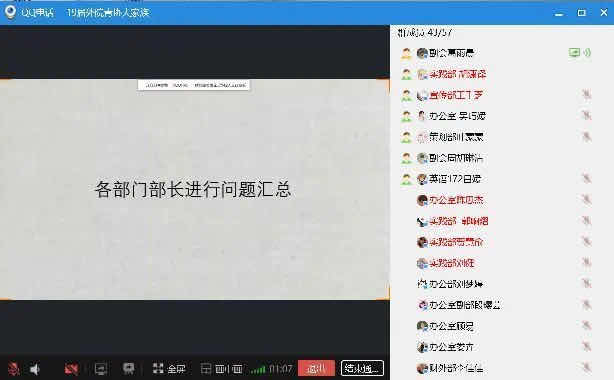Open the presentation demo icon in toolbar
This screenshot has width=614, height=380.
pyautogui.click(x=128, y=368)
